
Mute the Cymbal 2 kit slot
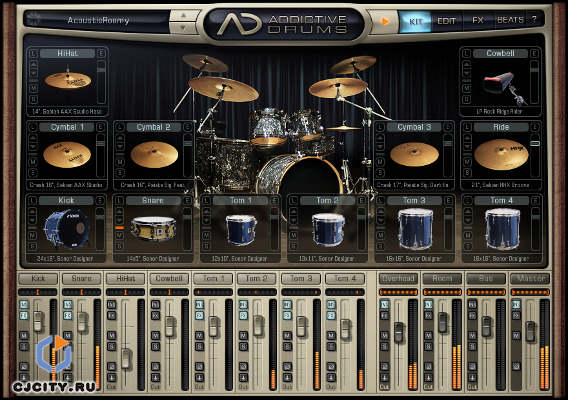click(x=120, y=162)
